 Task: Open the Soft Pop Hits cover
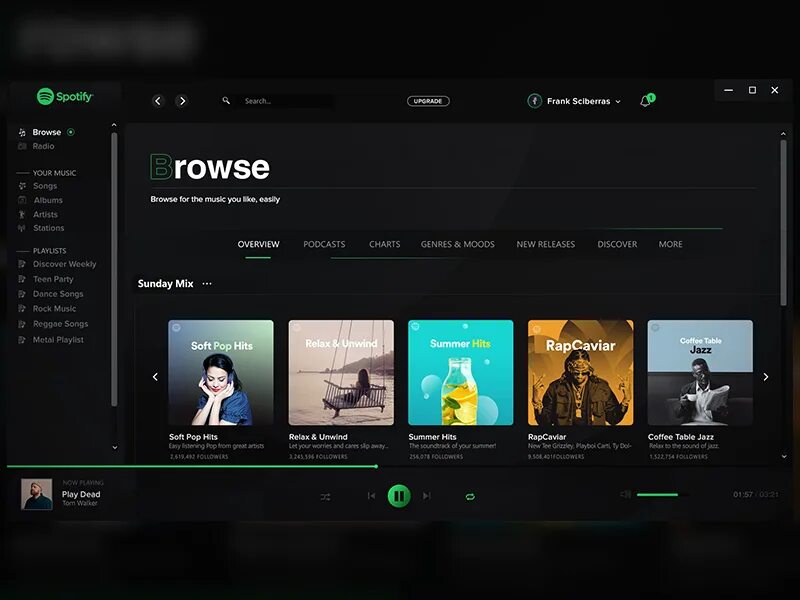pos(221,372)
